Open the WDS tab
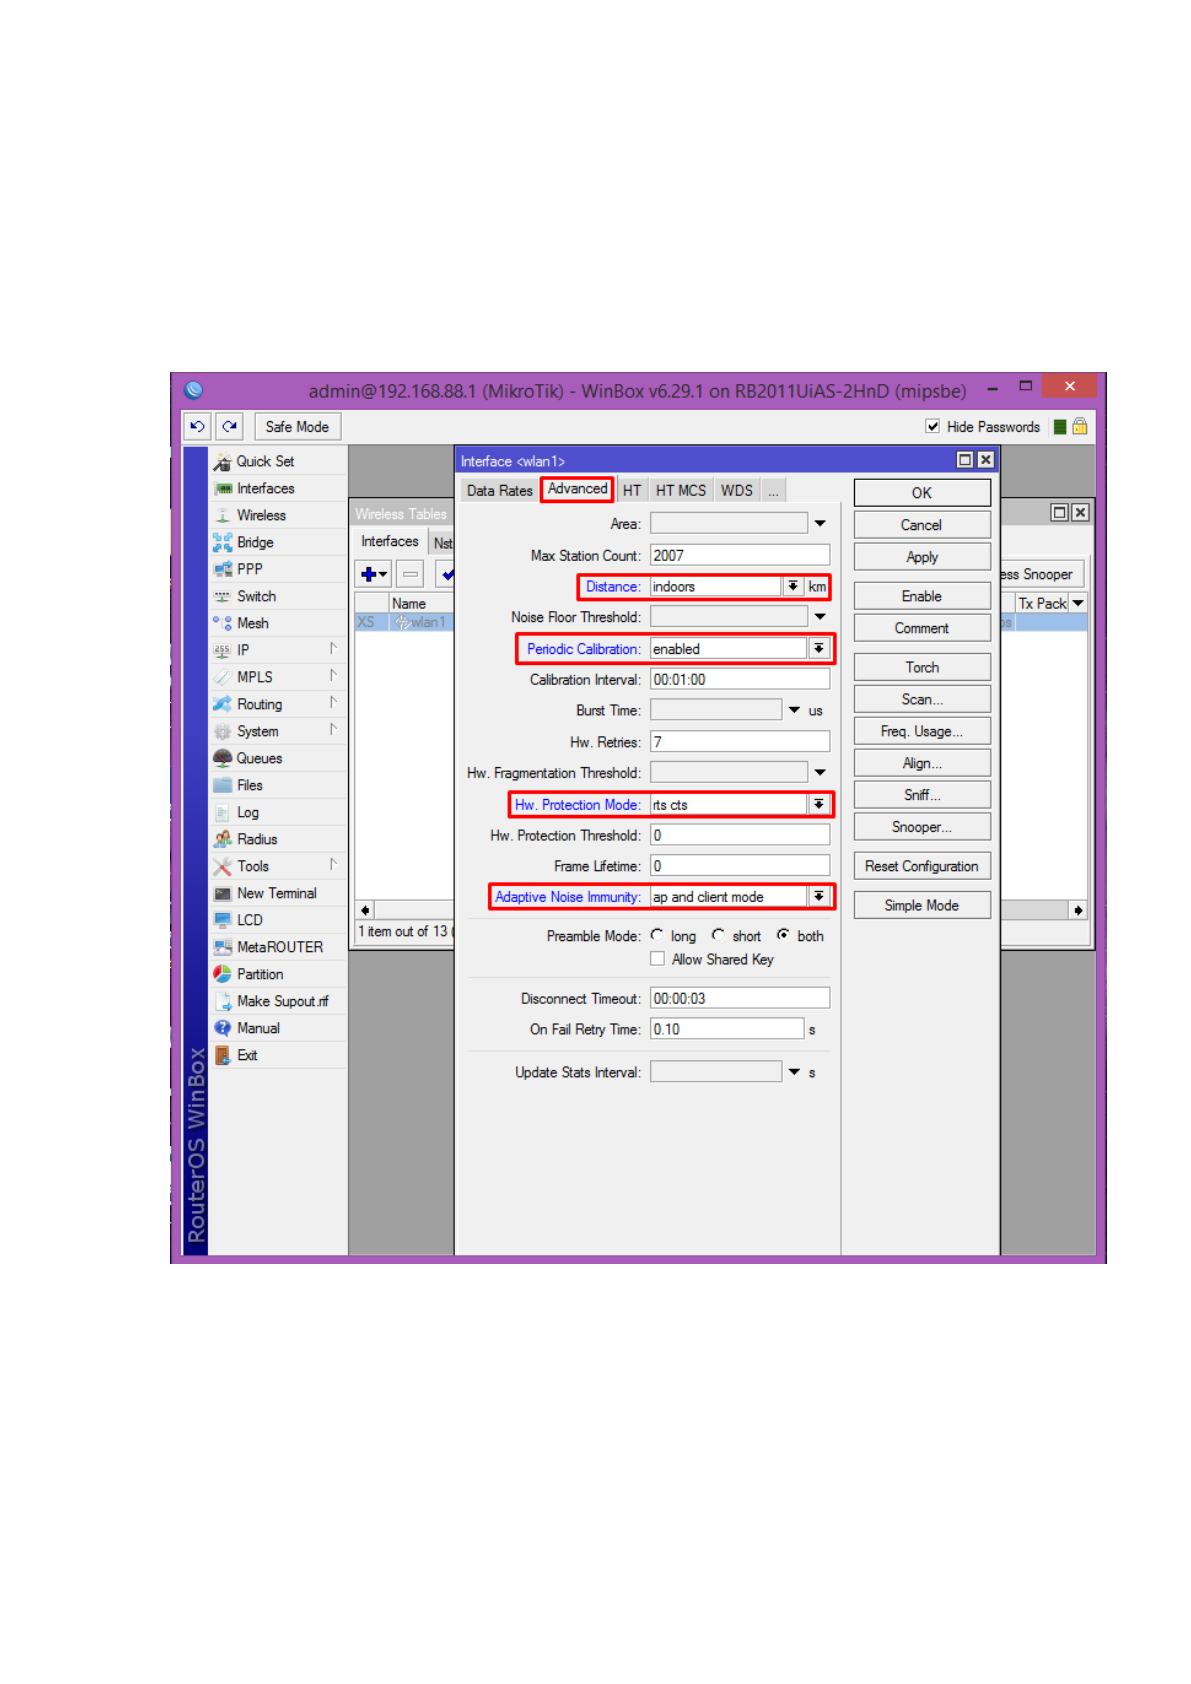The height and width of the screenshot is (1684, 1191). point(737,491)
